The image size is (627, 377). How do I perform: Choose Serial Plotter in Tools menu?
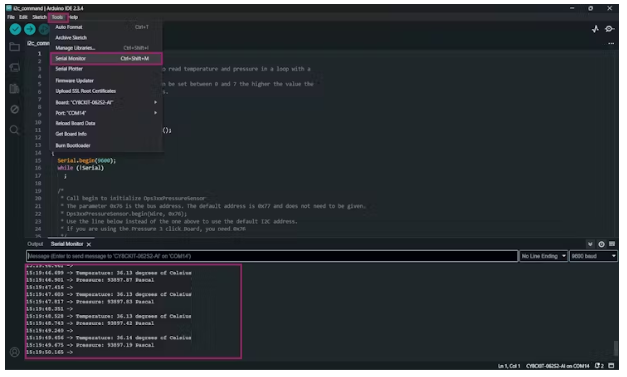(x=106, y=69)
